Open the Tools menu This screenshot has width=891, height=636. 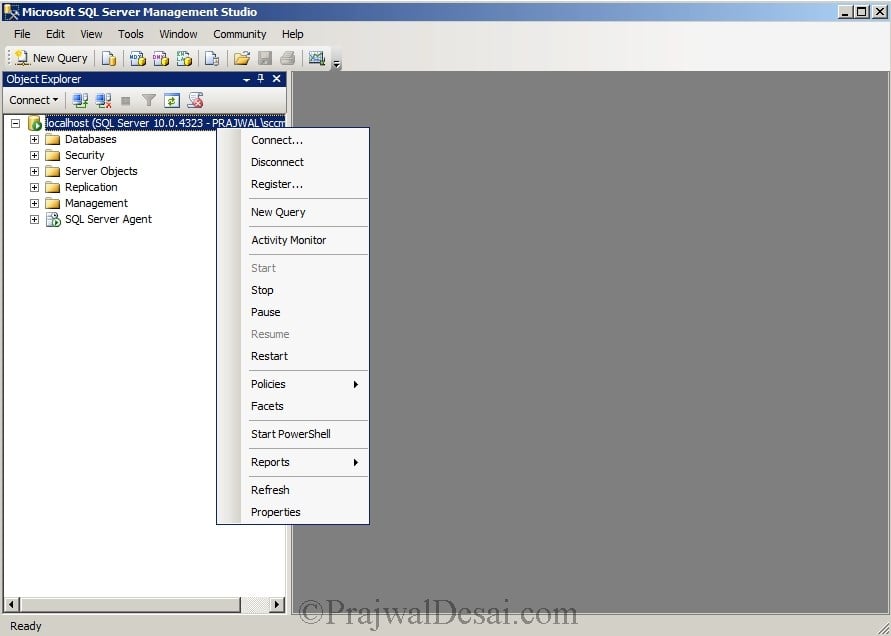coord(131,34)
